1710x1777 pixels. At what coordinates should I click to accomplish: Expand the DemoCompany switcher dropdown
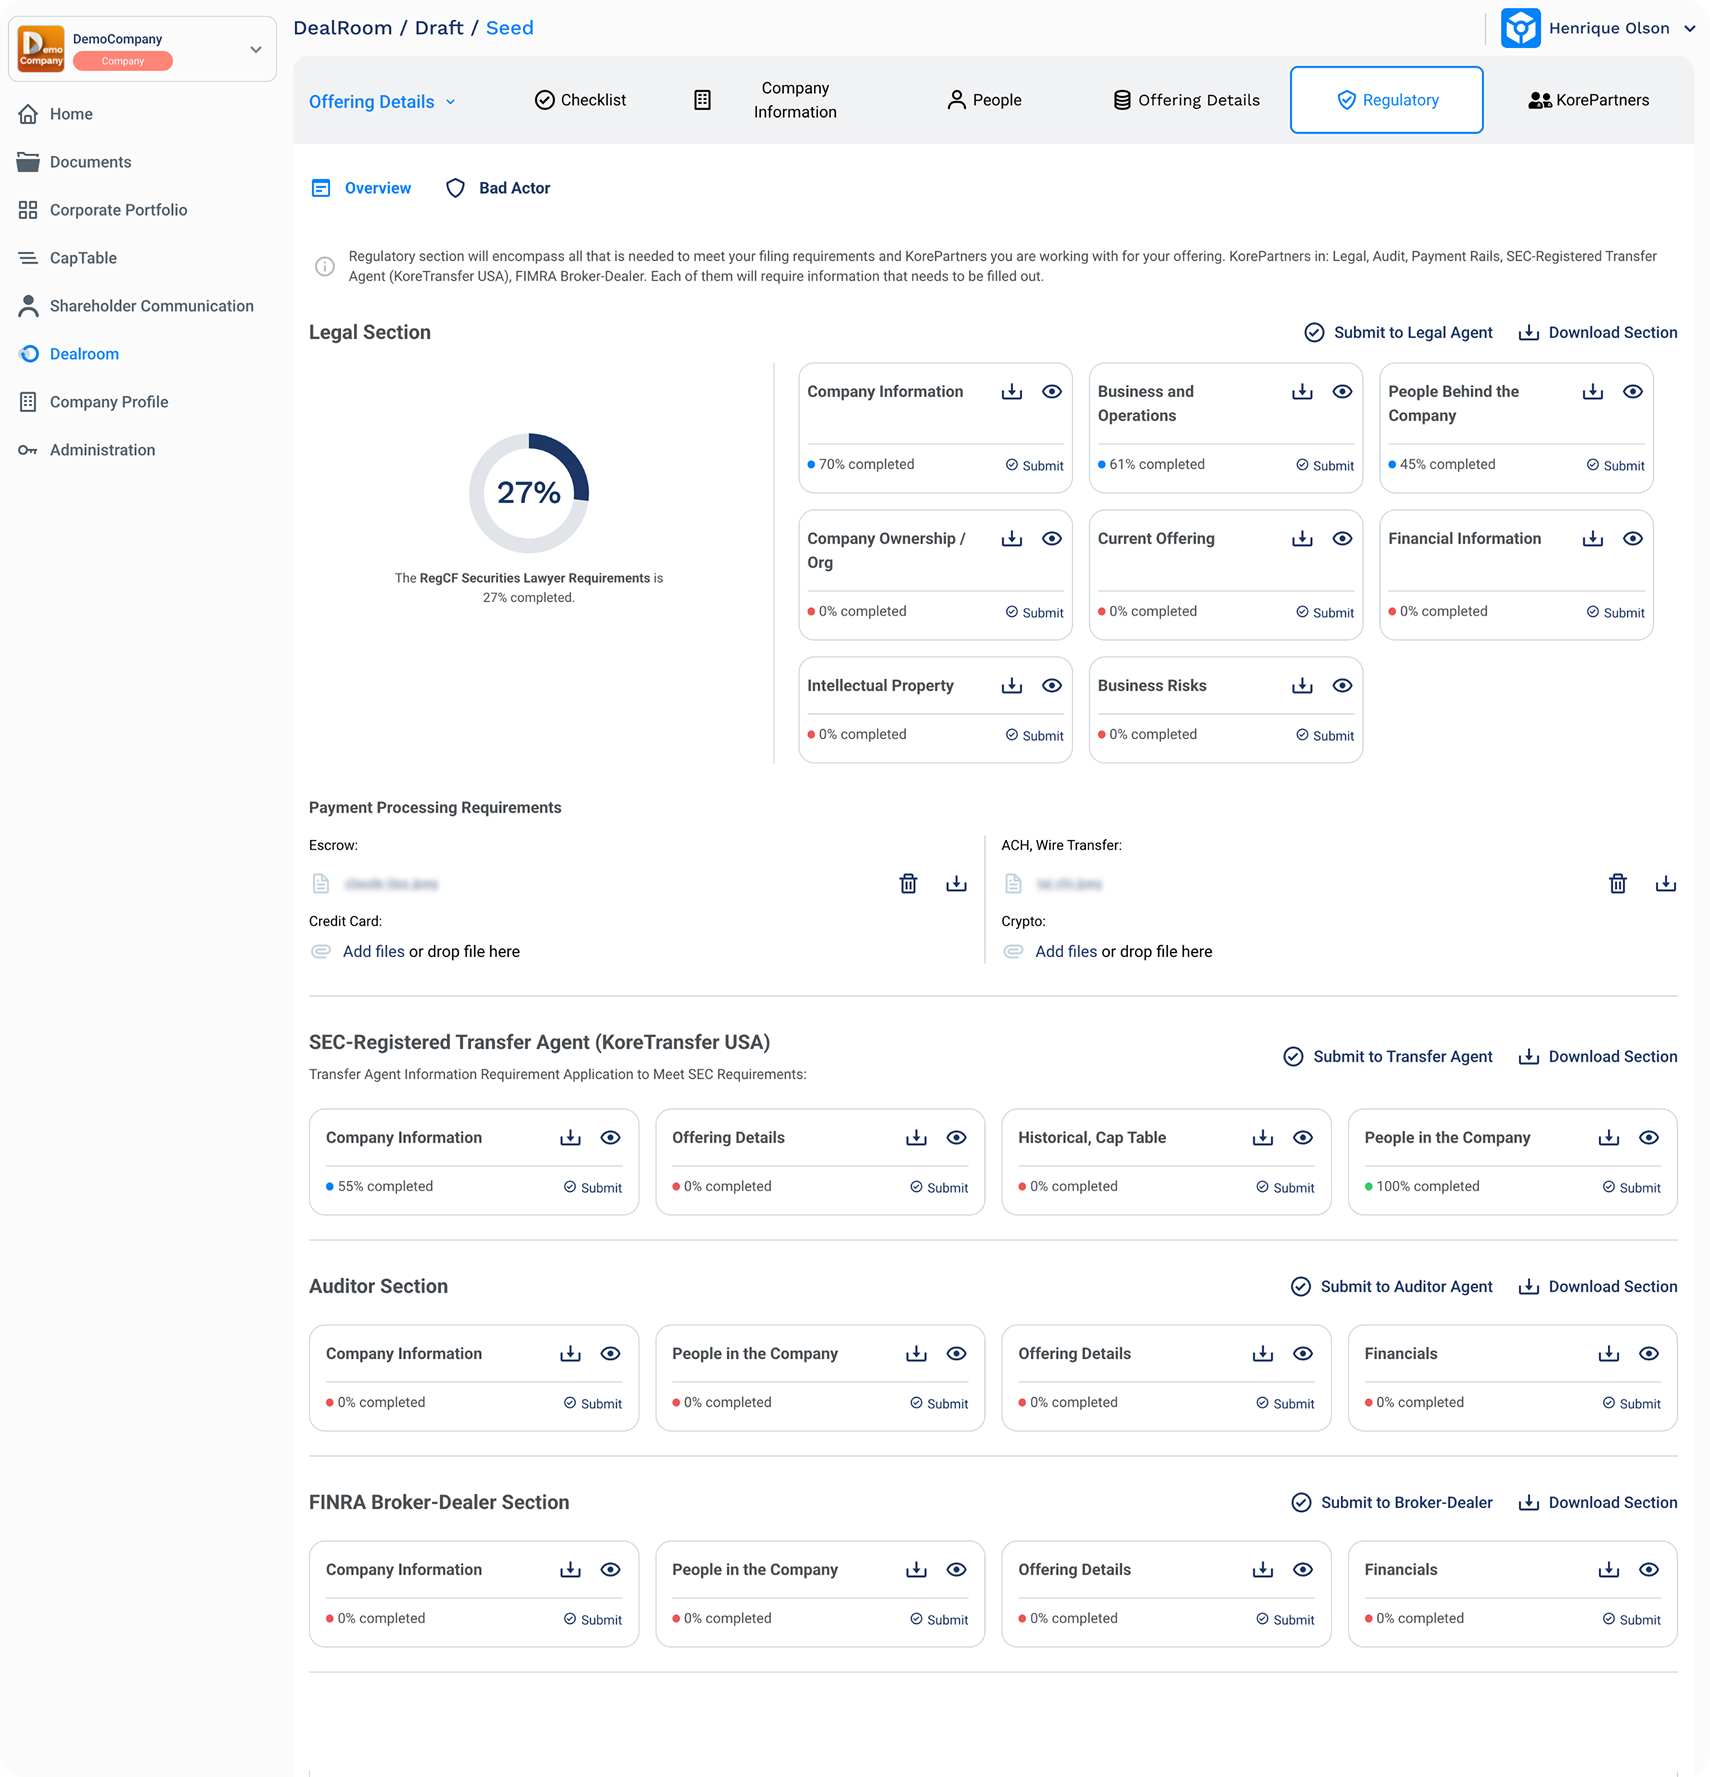tap(256, 49)
